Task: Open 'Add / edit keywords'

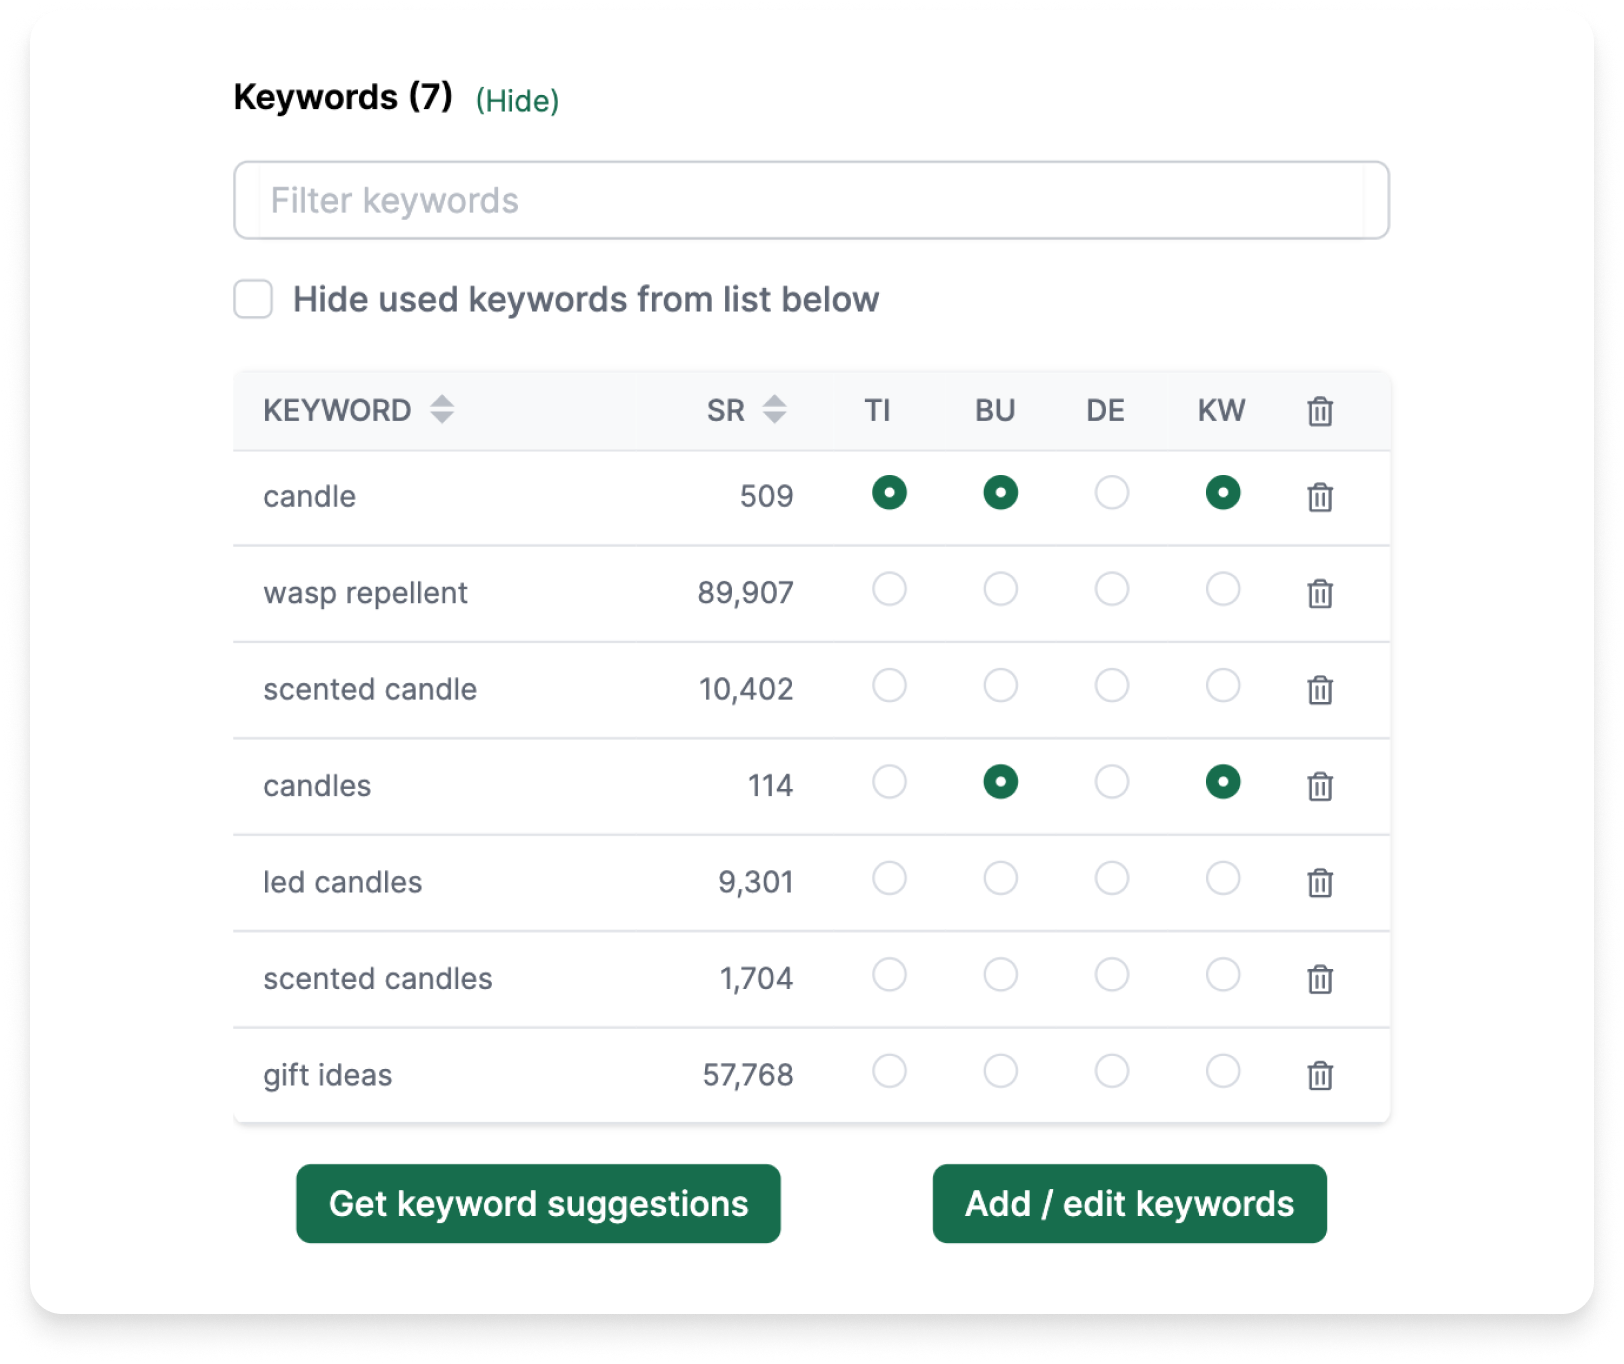Action: pyautogui.click(x=1129, y=1204)
